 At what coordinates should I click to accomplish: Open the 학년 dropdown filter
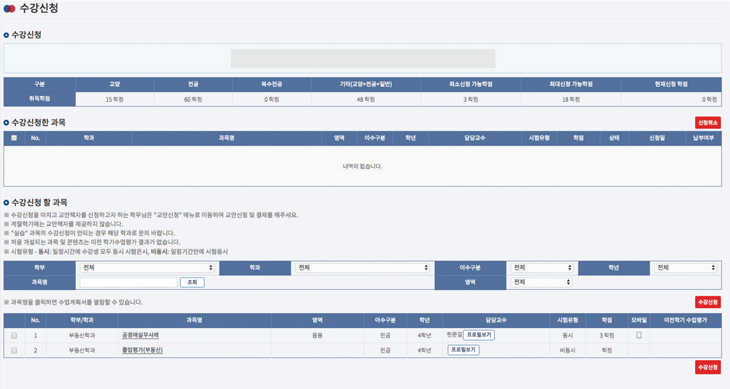tap(685, 268)
